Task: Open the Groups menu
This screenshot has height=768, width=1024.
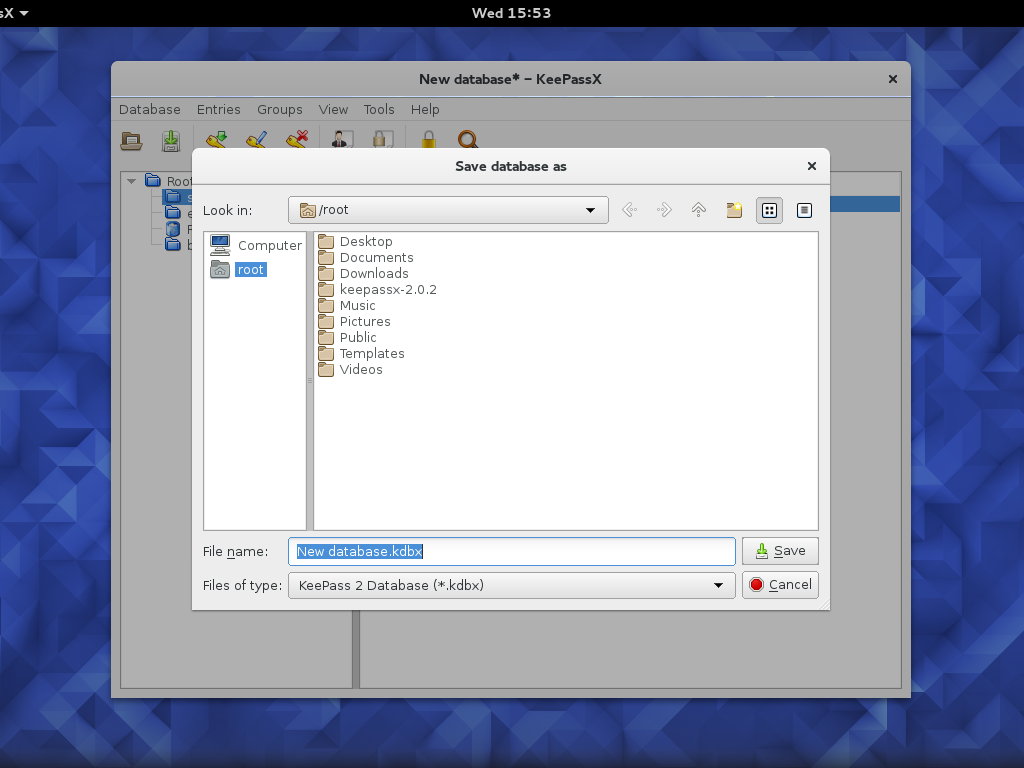Action: tap(280, 110)
